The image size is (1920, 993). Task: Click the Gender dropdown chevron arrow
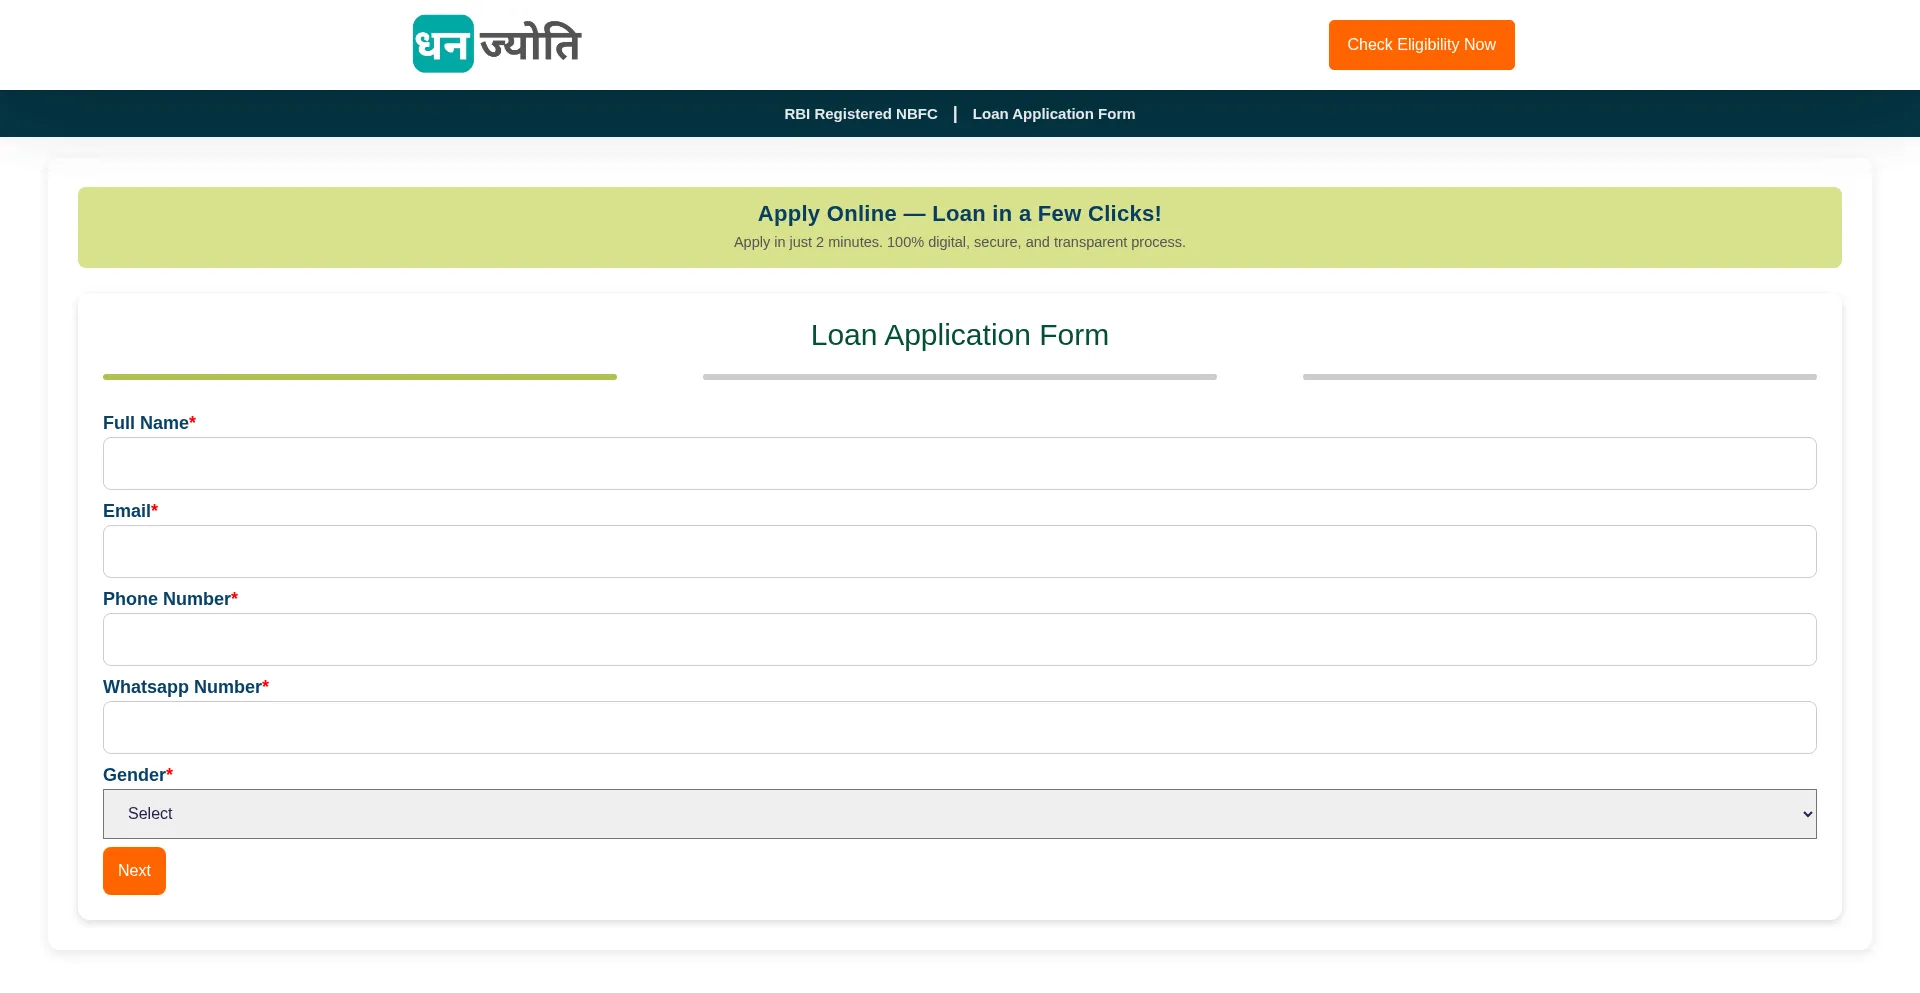click(1807, 814)
